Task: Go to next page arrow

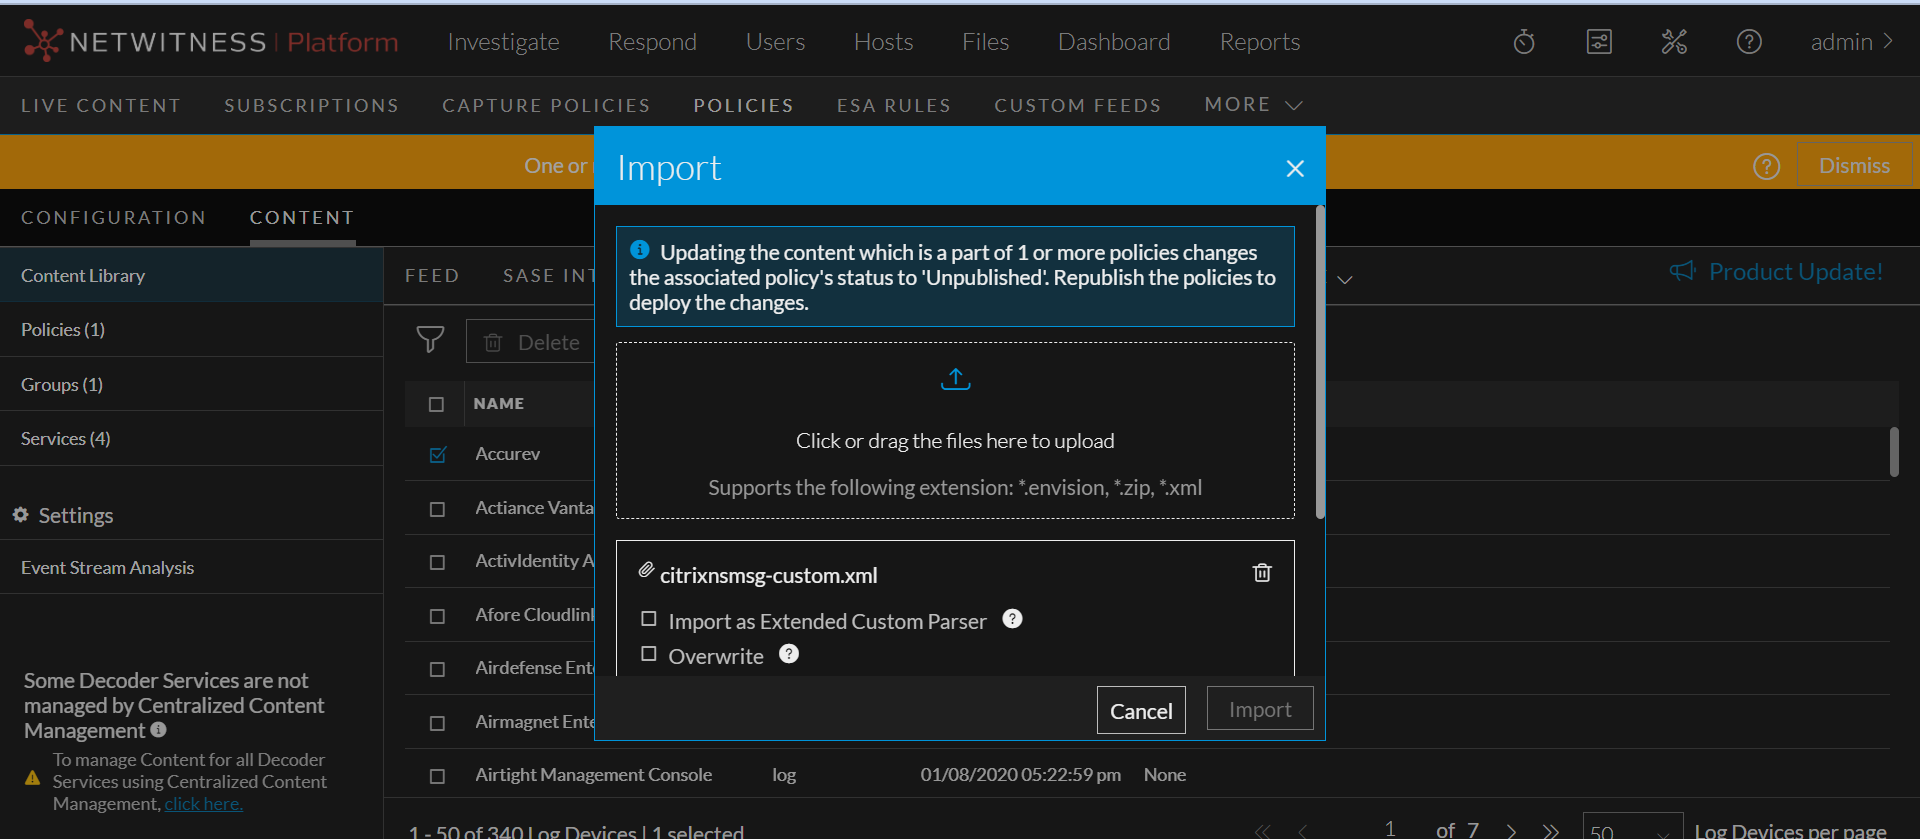Action: tap(1511, 831)
